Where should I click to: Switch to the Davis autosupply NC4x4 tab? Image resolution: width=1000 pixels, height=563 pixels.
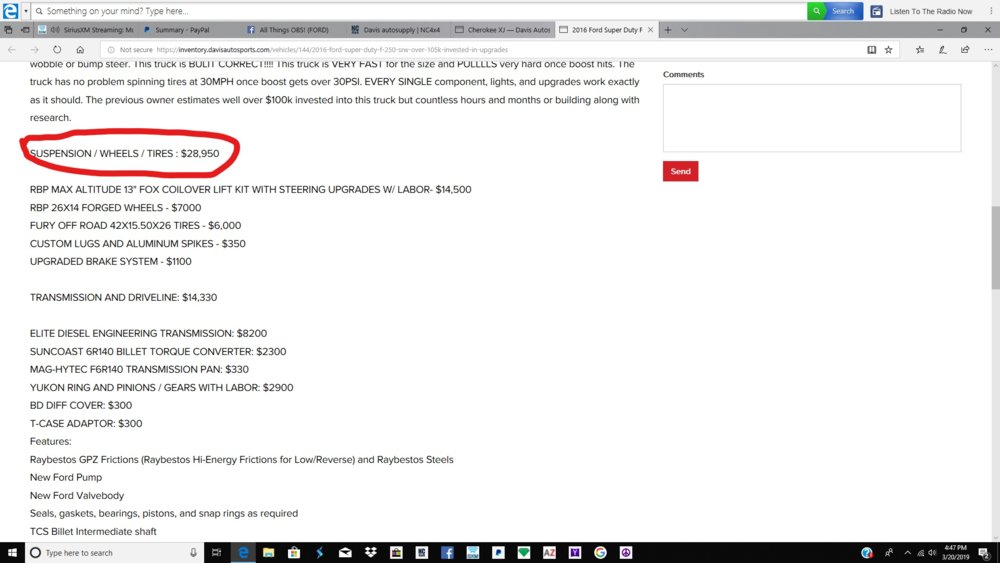[x=398, y=30]
